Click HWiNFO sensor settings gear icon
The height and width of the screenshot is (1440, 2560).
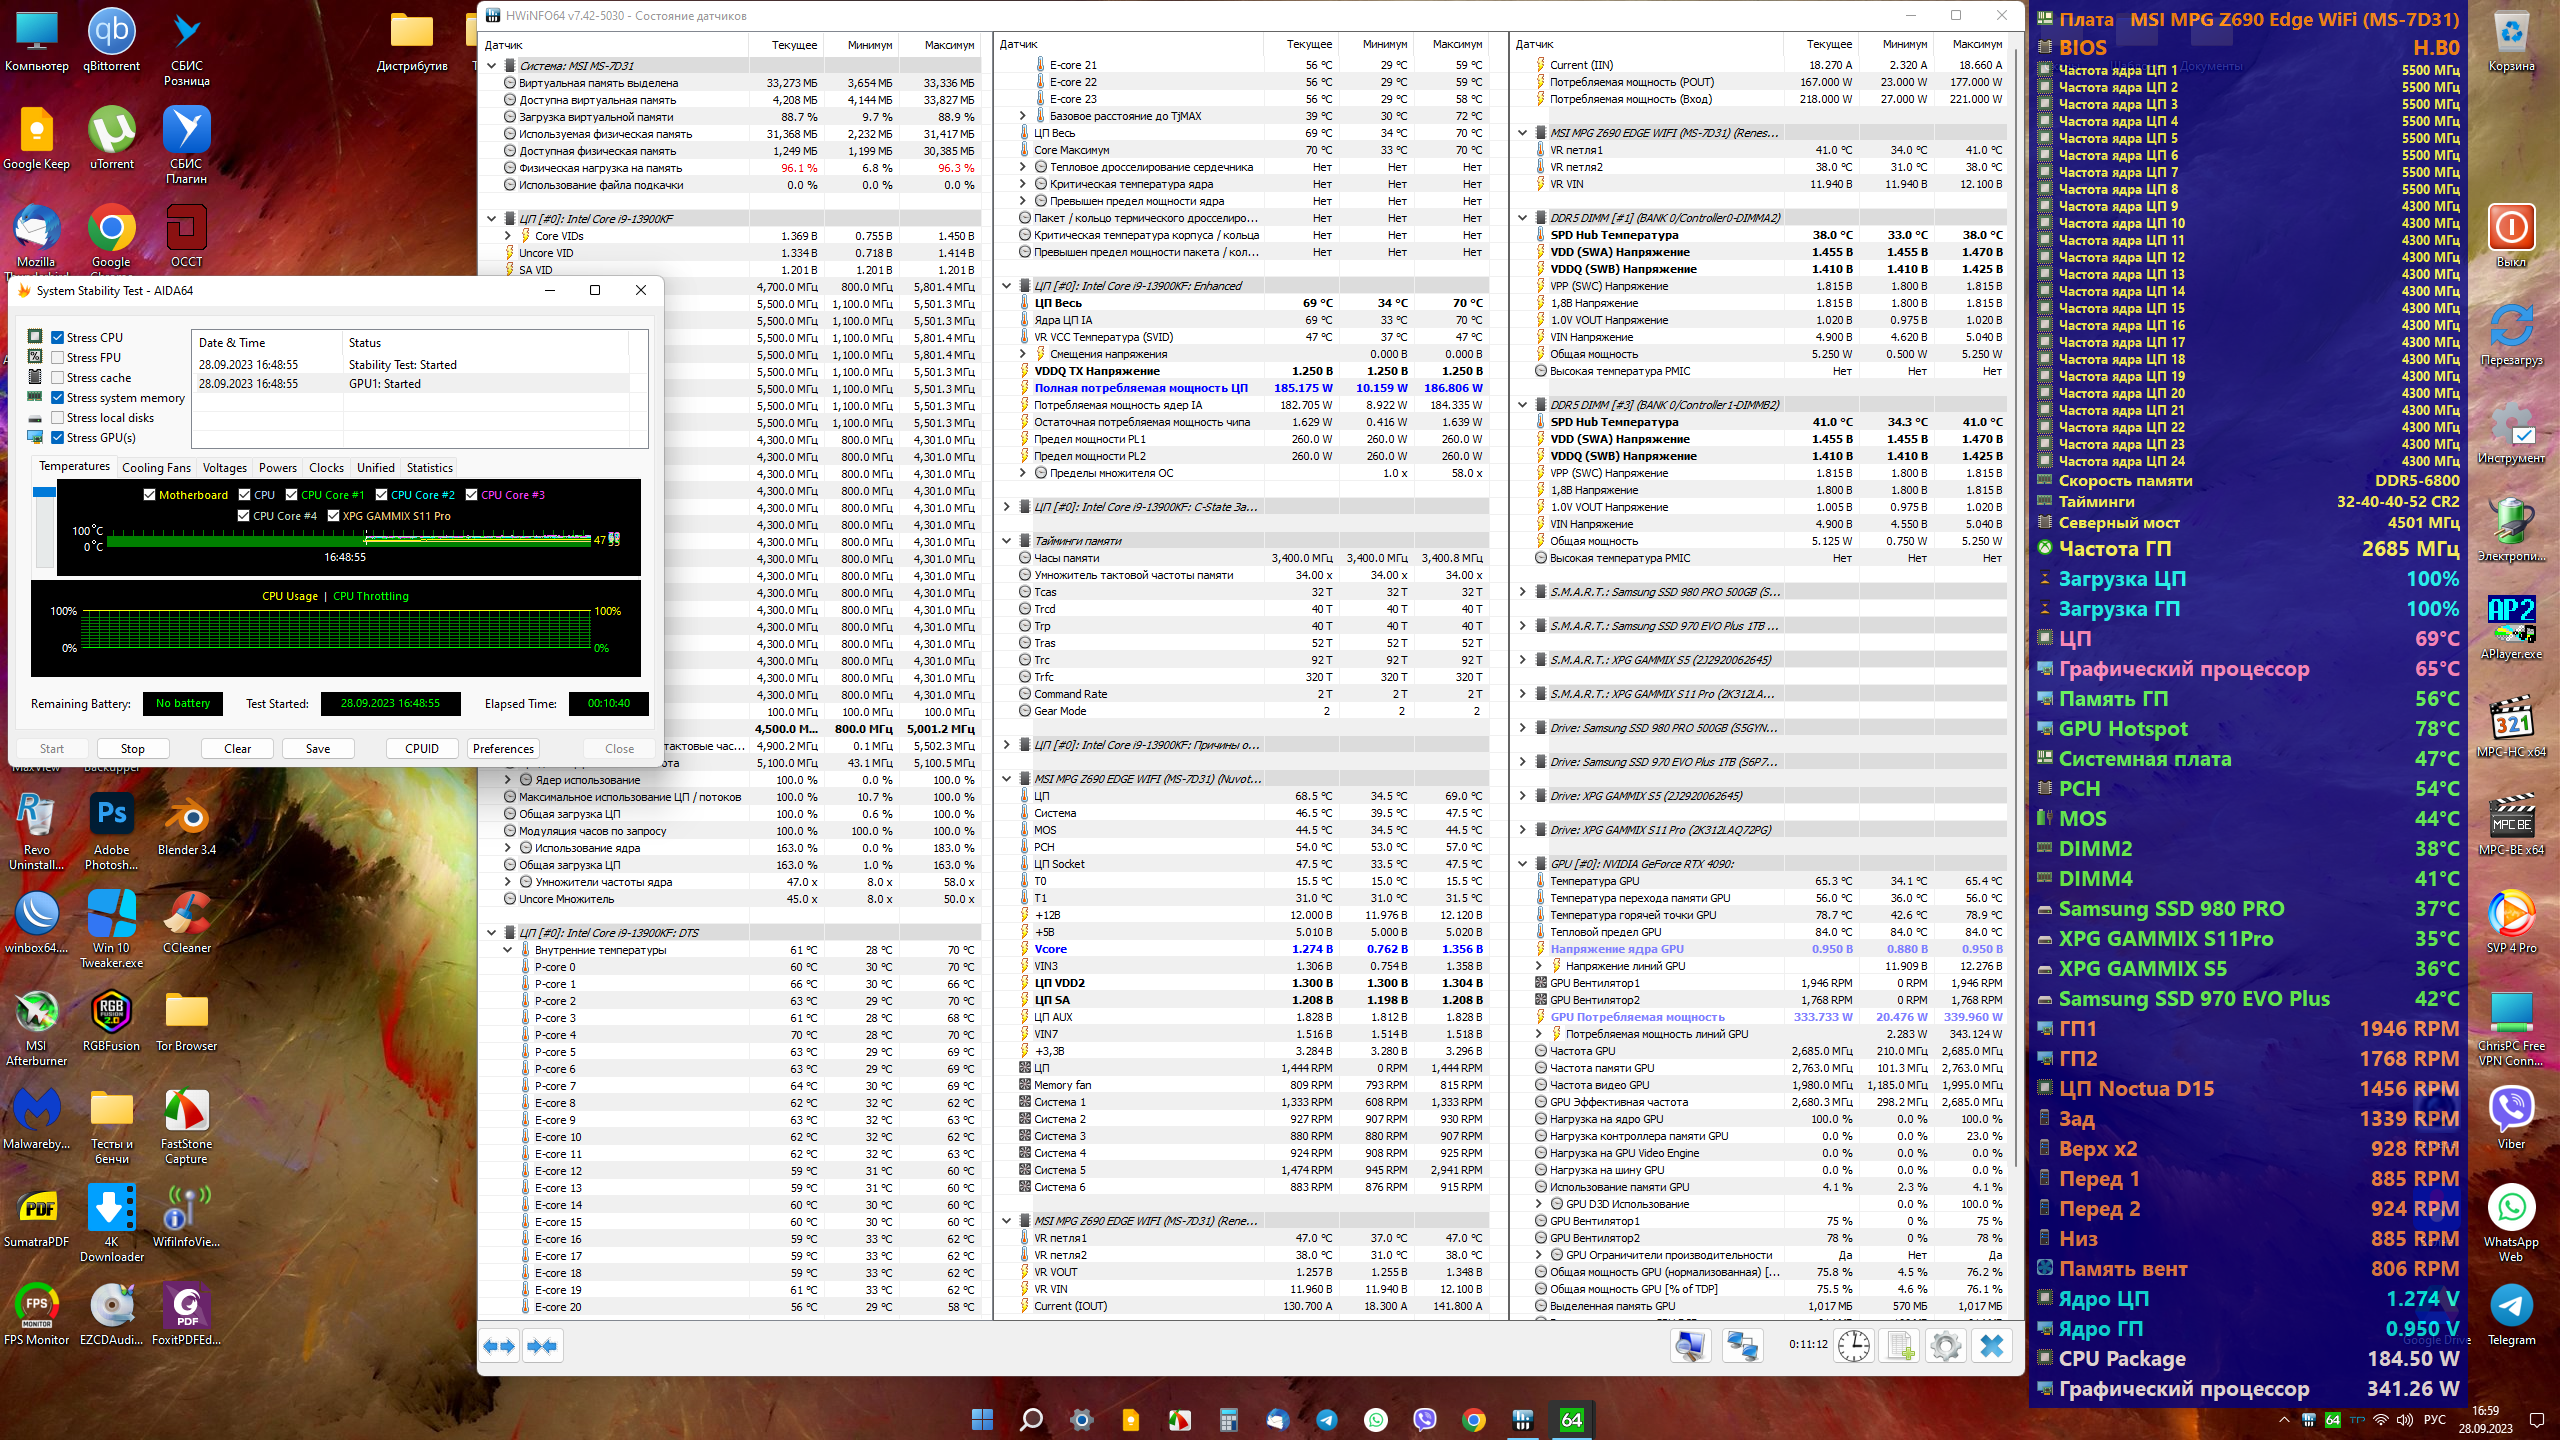tap(1945, 1346)
